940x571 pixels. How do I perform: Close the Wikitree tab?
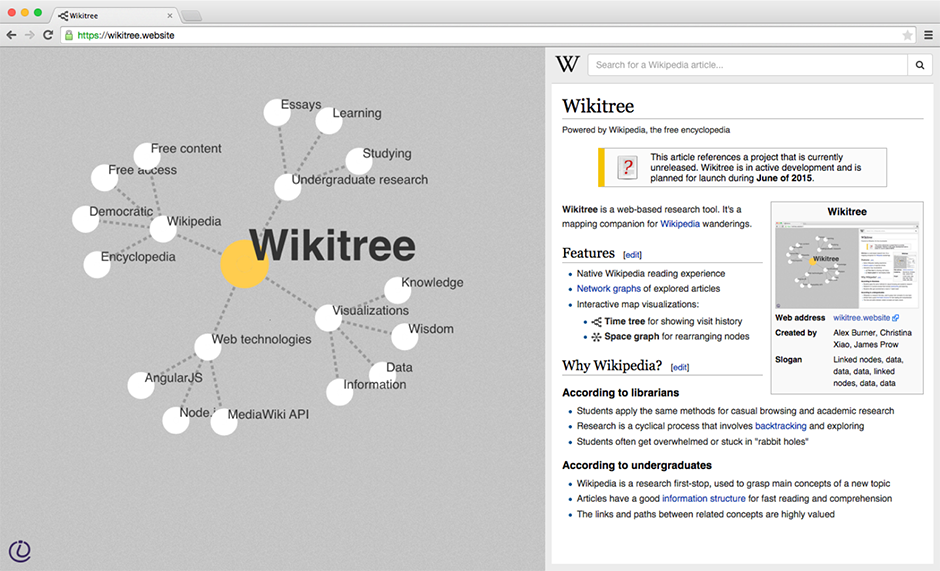point(170,16)
